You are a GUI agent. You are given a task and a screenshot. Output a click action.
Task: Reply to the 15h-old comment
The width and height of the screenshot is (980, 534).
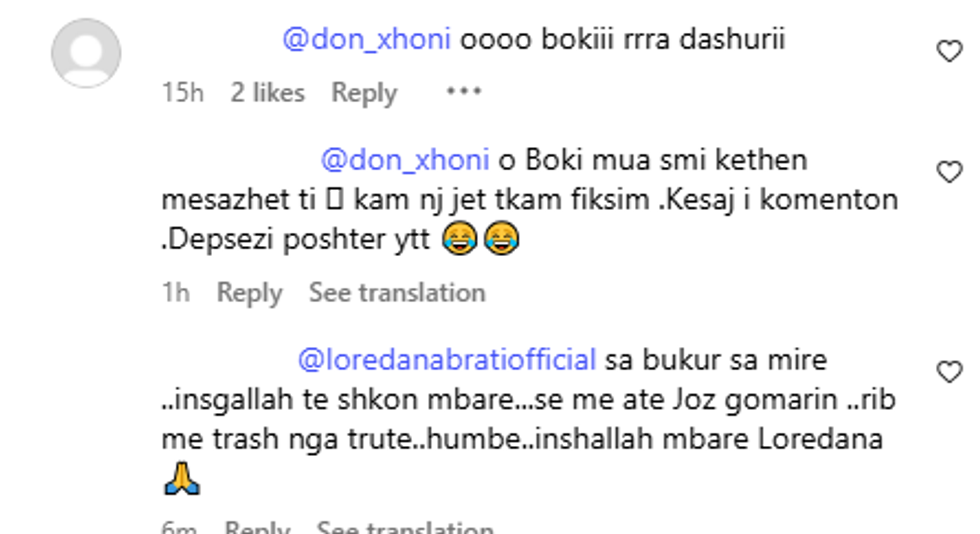click(364, 93)
